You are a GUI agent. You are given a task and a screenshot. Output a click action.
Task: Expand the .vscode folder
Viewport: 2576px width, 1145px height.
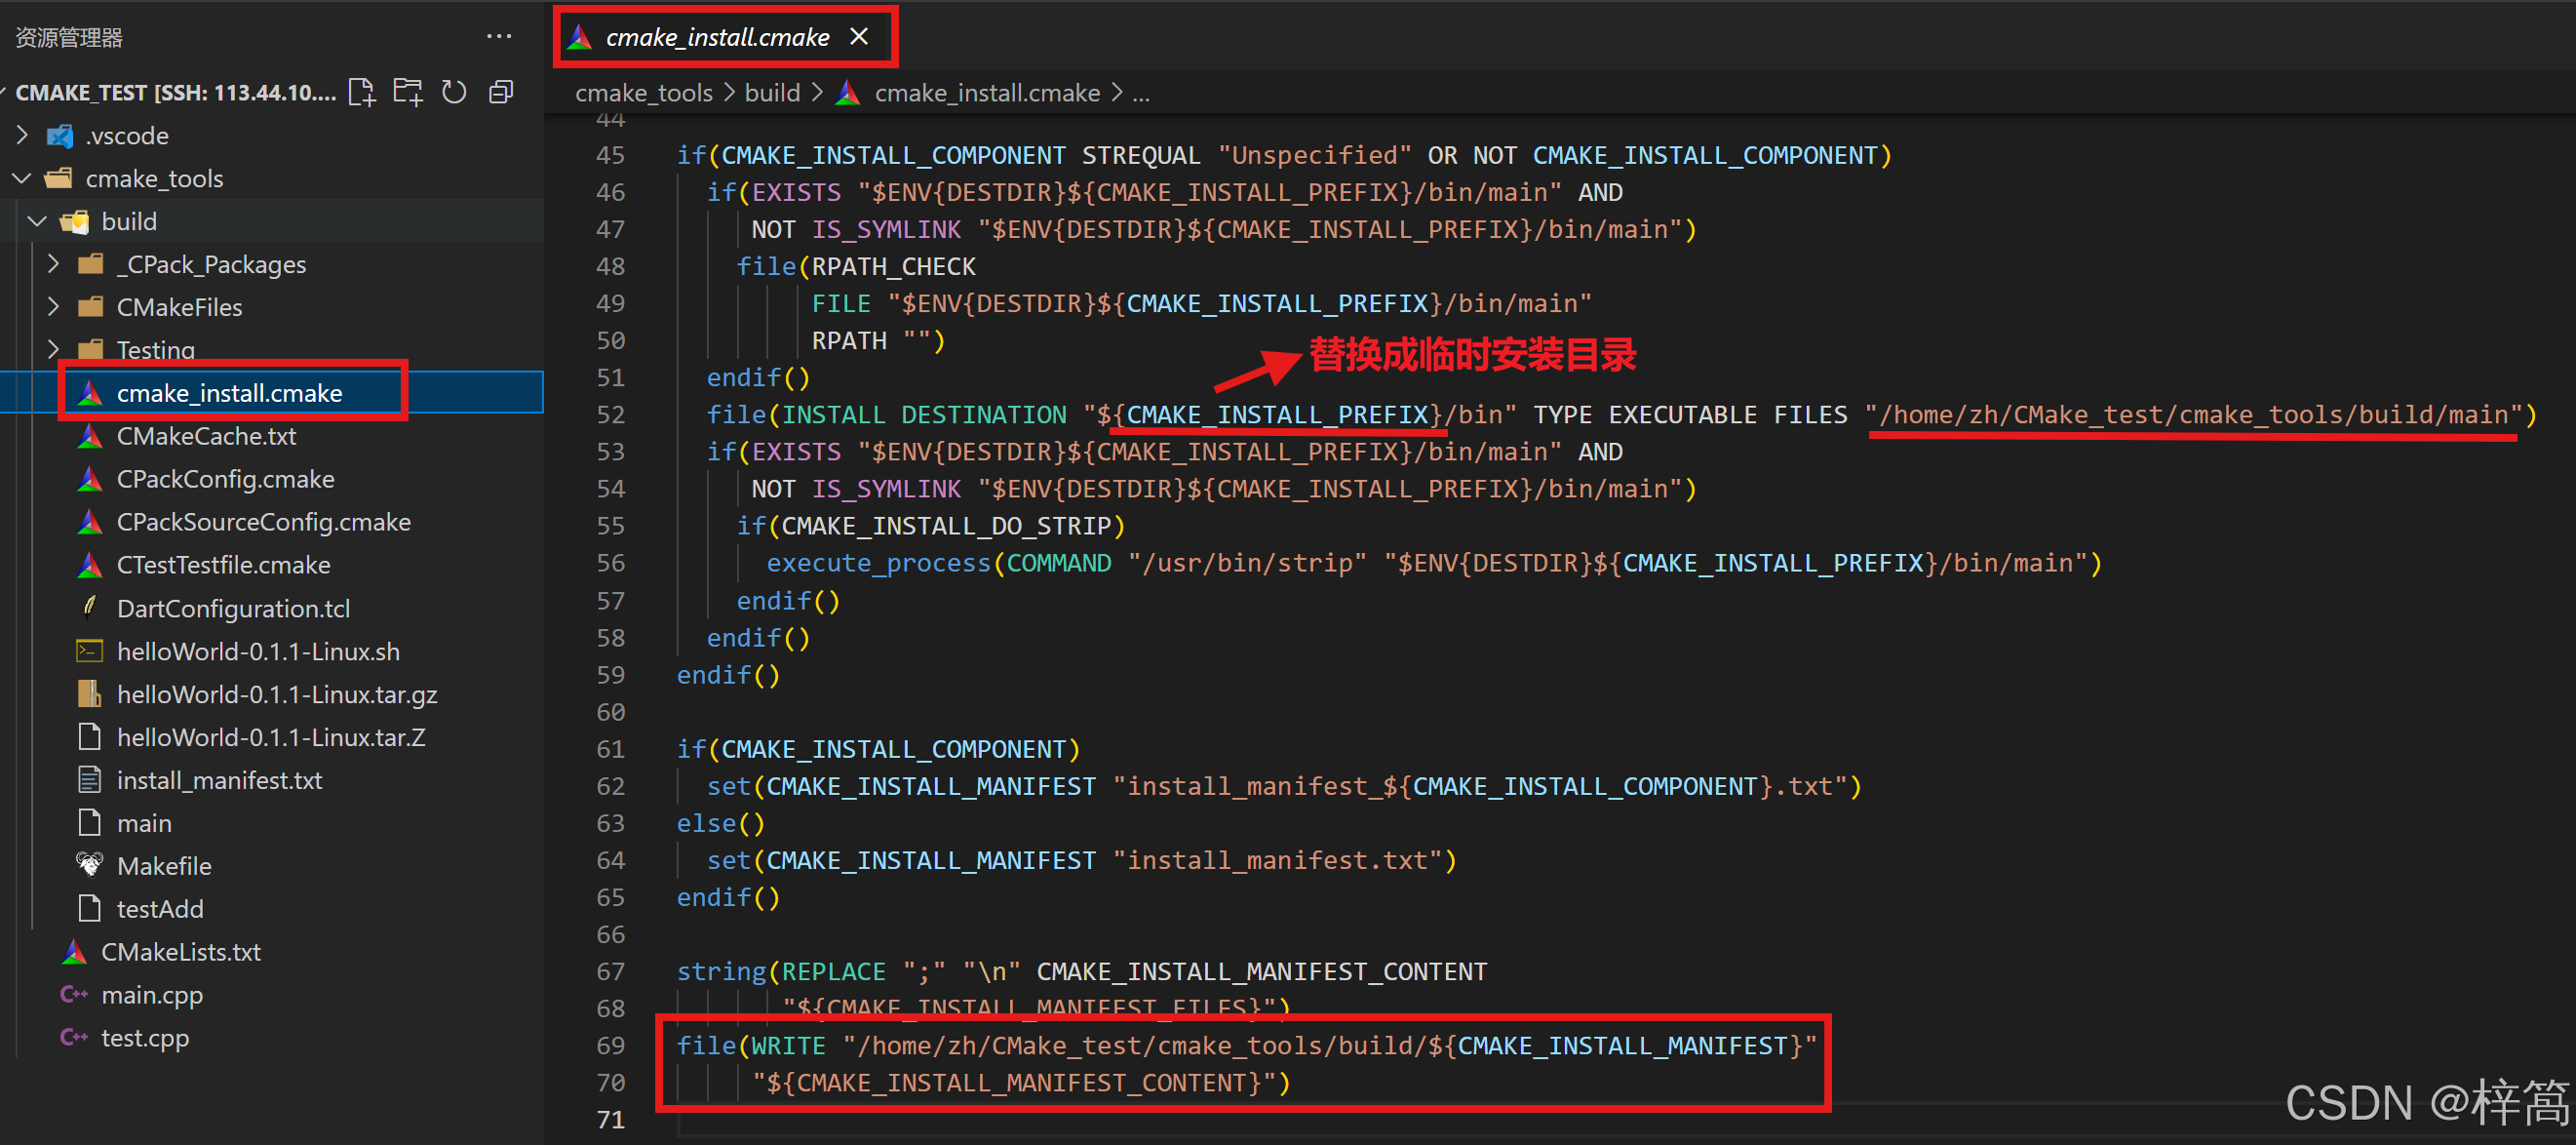click(x=23, y=135)
